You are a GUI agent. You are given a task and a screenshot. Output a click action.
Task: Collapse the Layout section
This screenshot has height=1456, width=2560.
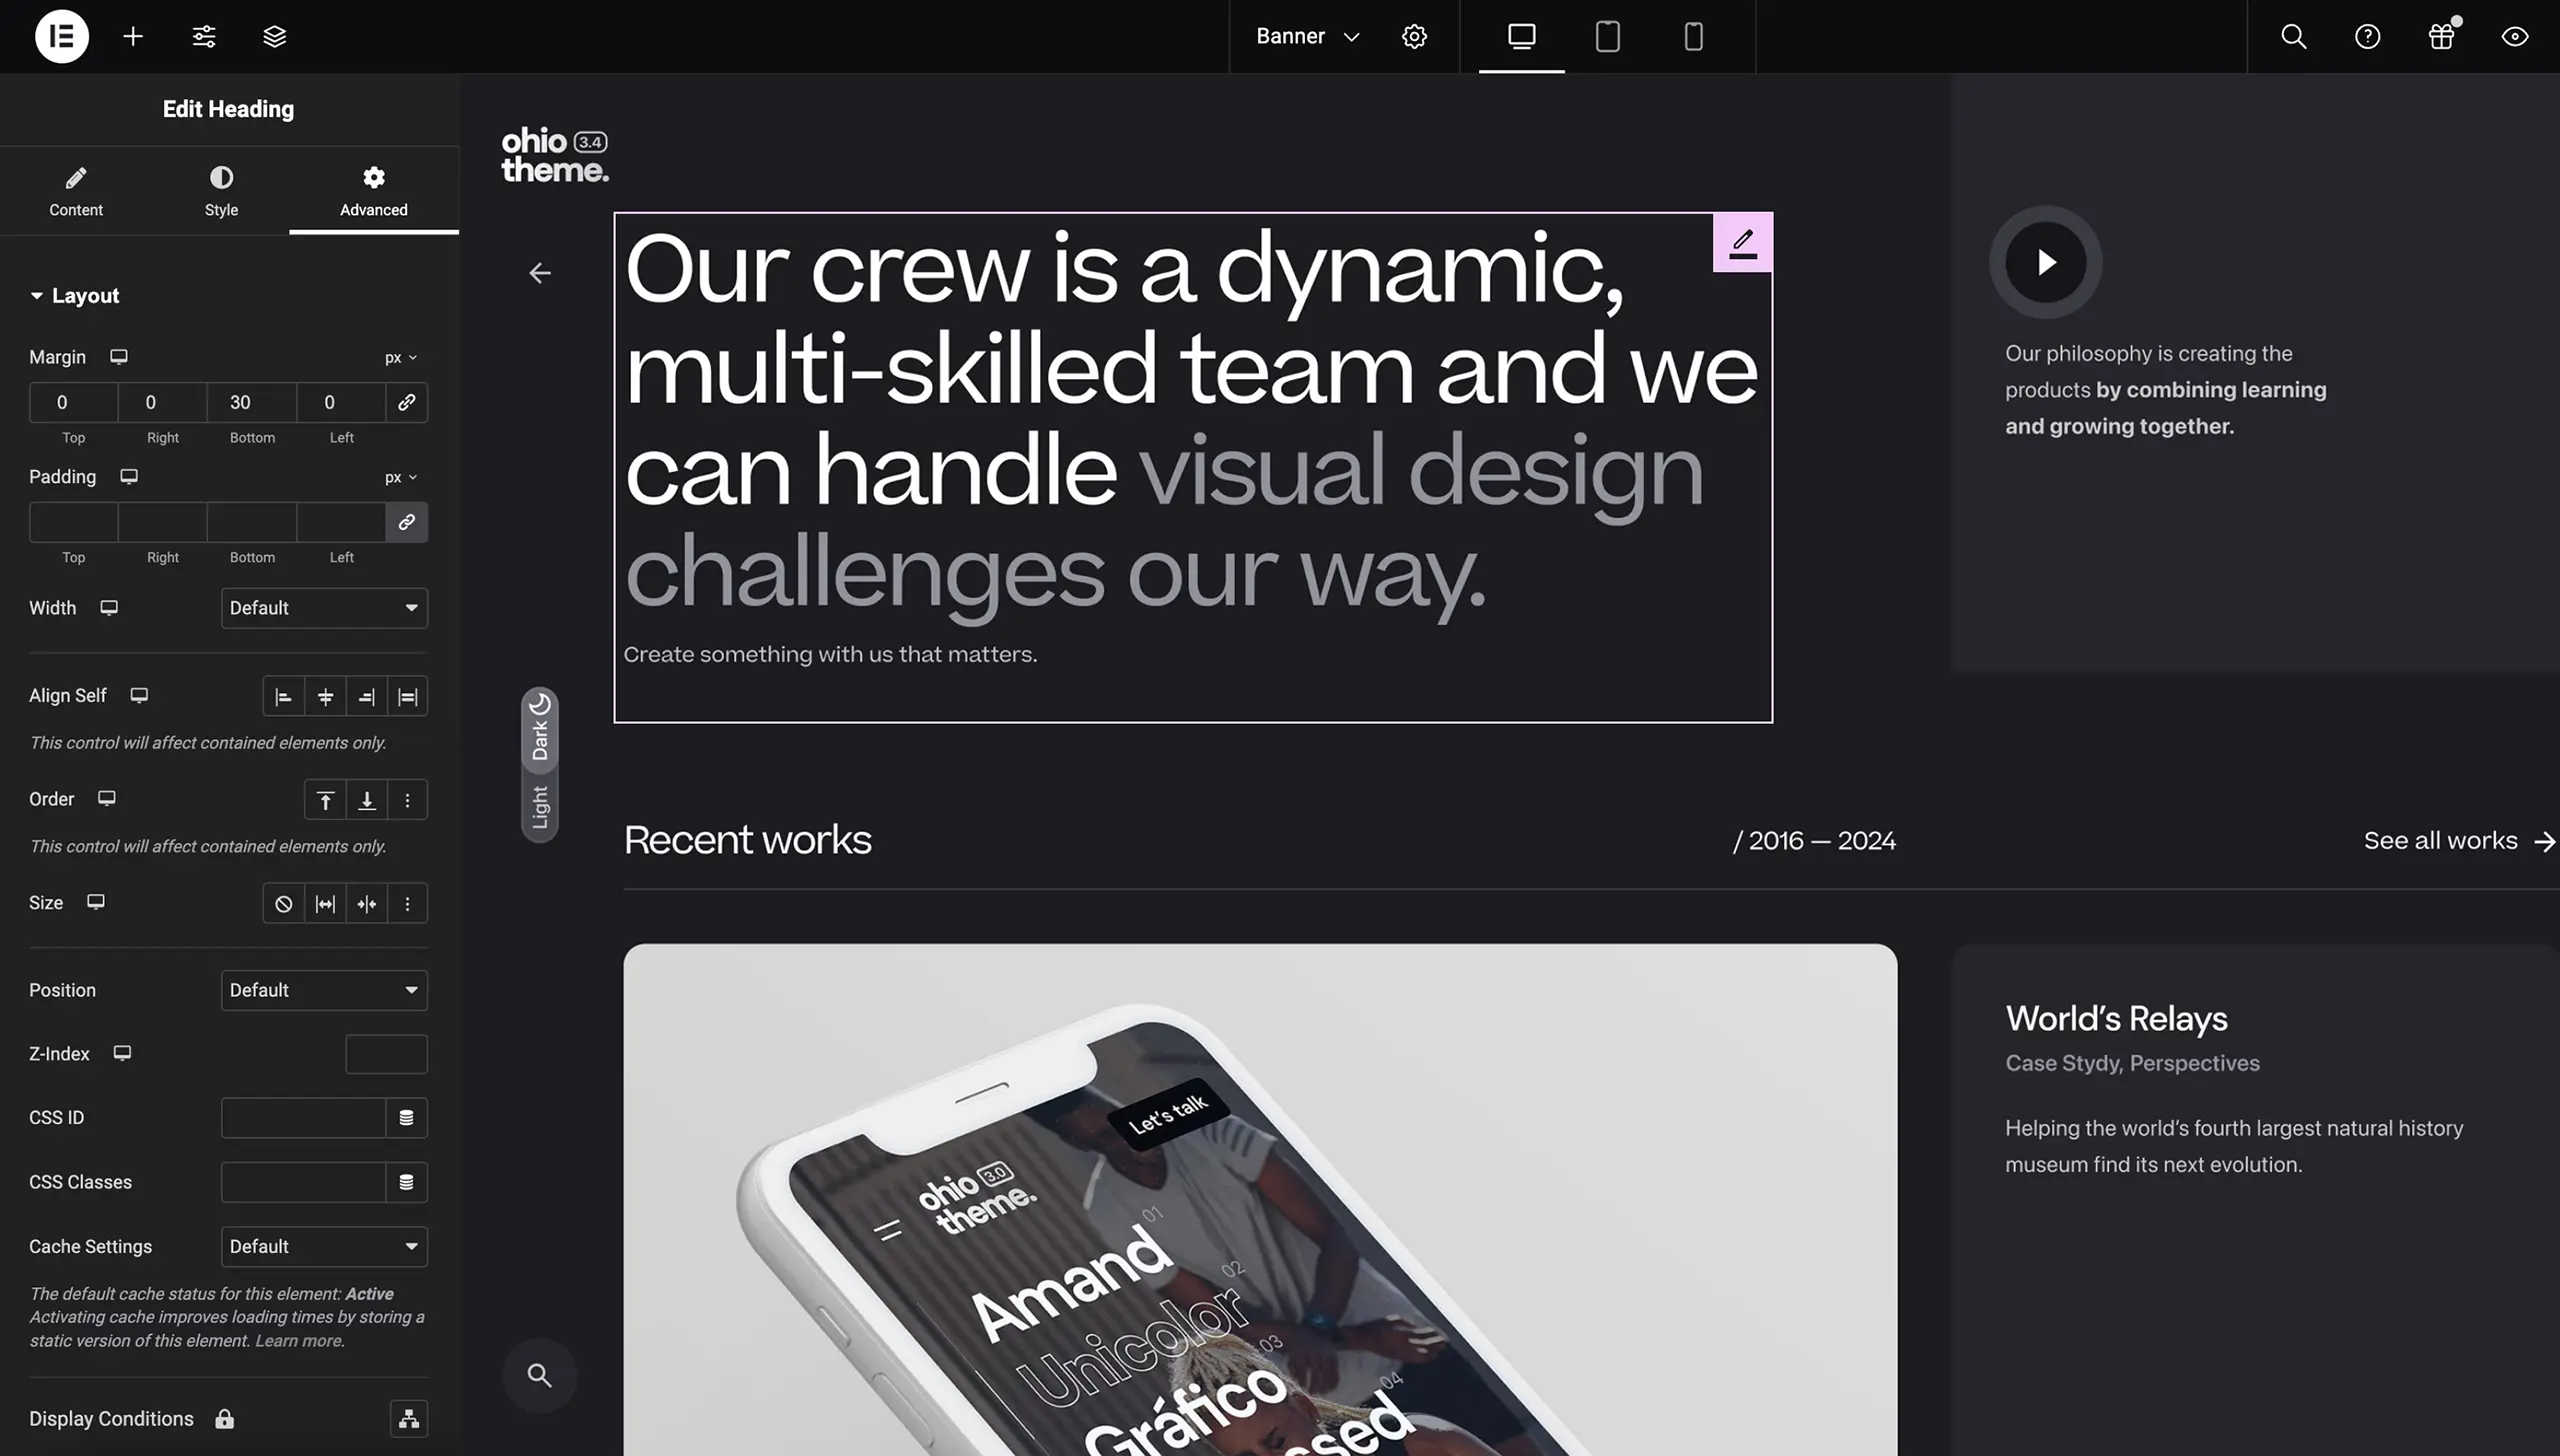point(75,296)
